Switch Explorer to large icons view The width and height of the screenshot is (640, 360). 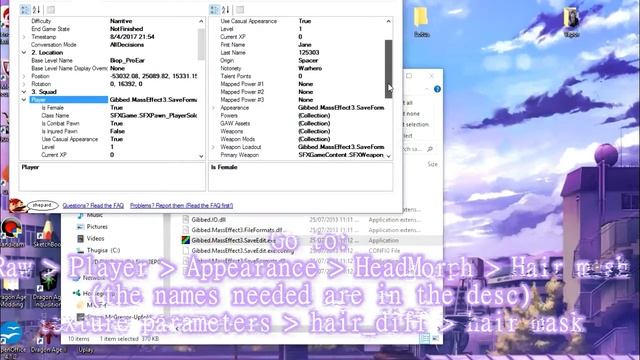[x=436, y=338]
